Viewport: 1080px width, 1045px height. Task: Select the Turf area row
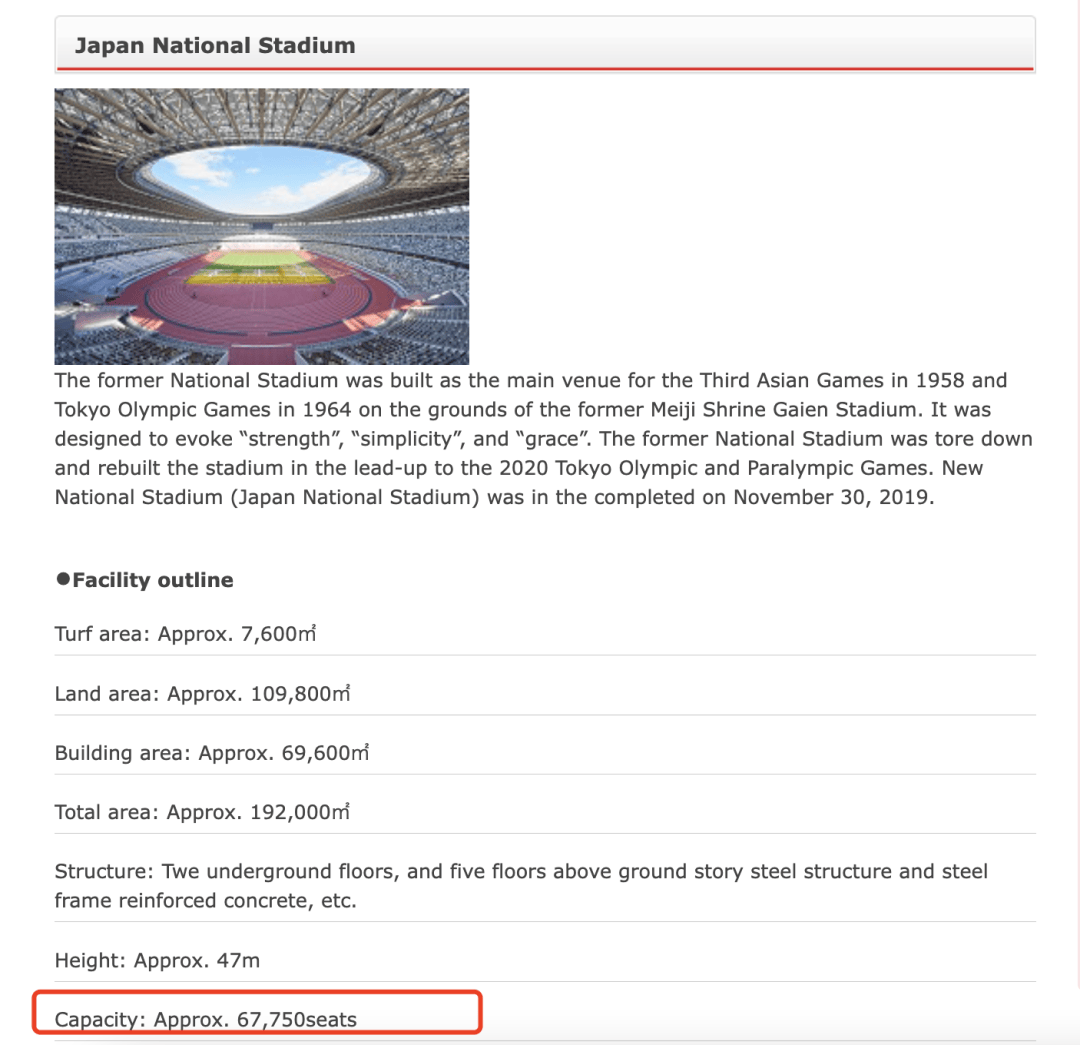pyautogui.click(x=185, y=634)
